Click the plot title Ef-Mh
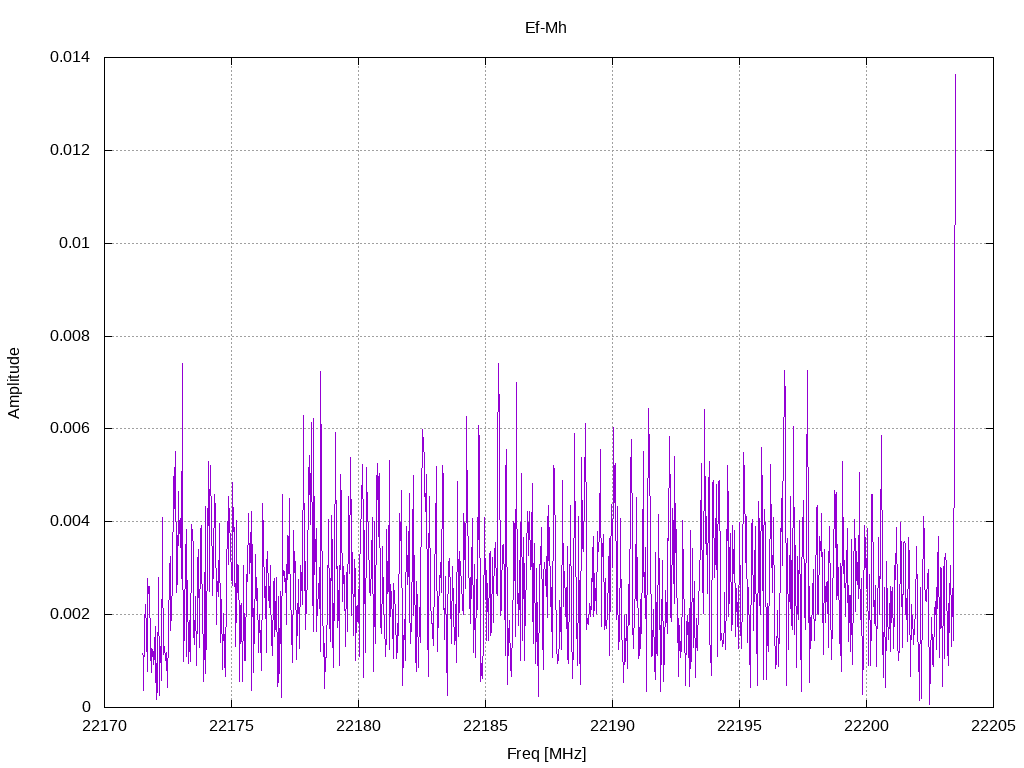The image size is (1024, 768). point(545,28)
